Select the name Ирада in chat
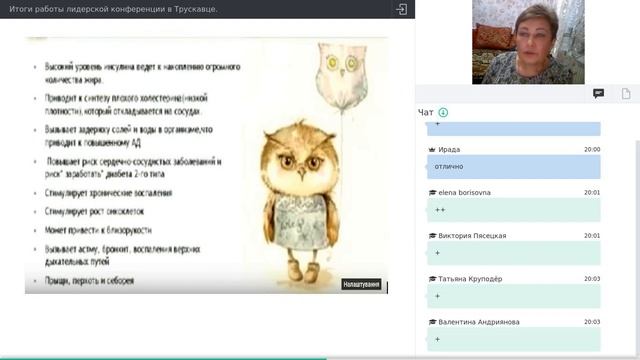This screenshot has height=360, width=640. [x=449, y=150]
